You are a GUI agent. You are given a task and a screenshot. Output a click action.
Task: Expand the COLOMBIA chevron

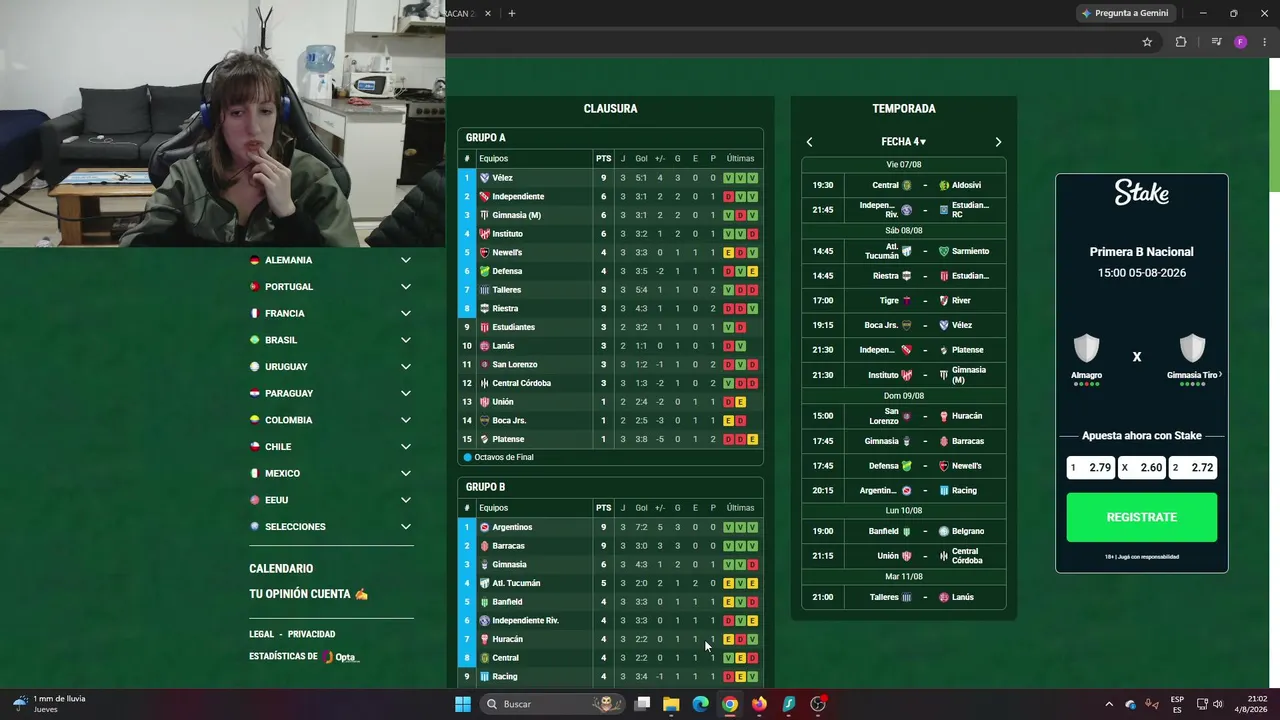(406, 420)
